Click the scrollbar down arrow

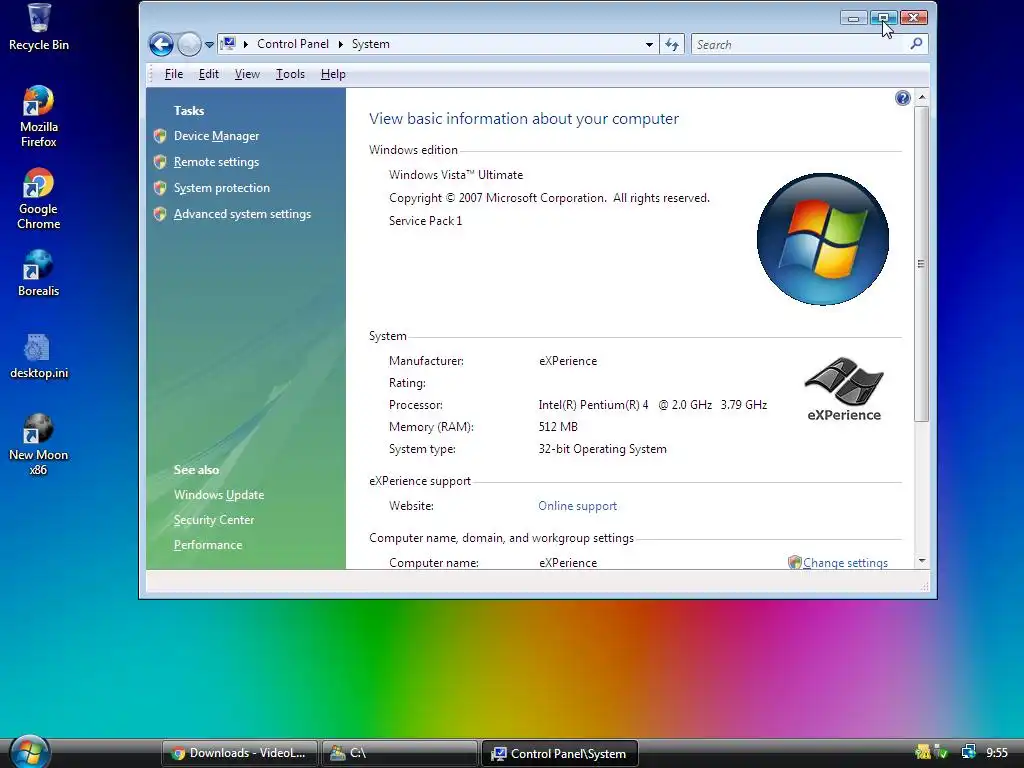coord(921,561)
